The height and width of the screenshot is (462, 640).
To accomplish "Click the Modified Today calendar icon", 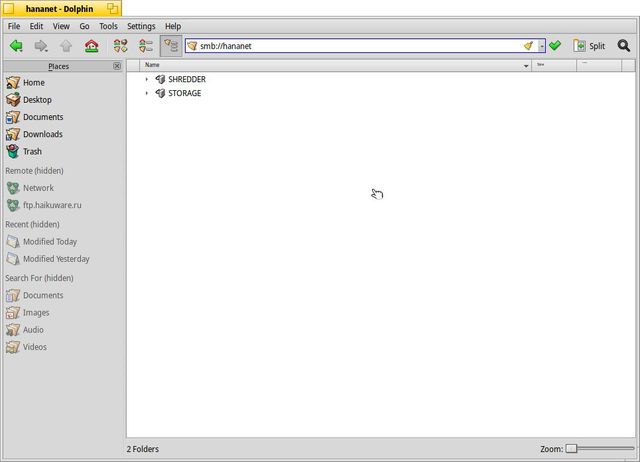I will pyautogui.click(x=13, y=242).
